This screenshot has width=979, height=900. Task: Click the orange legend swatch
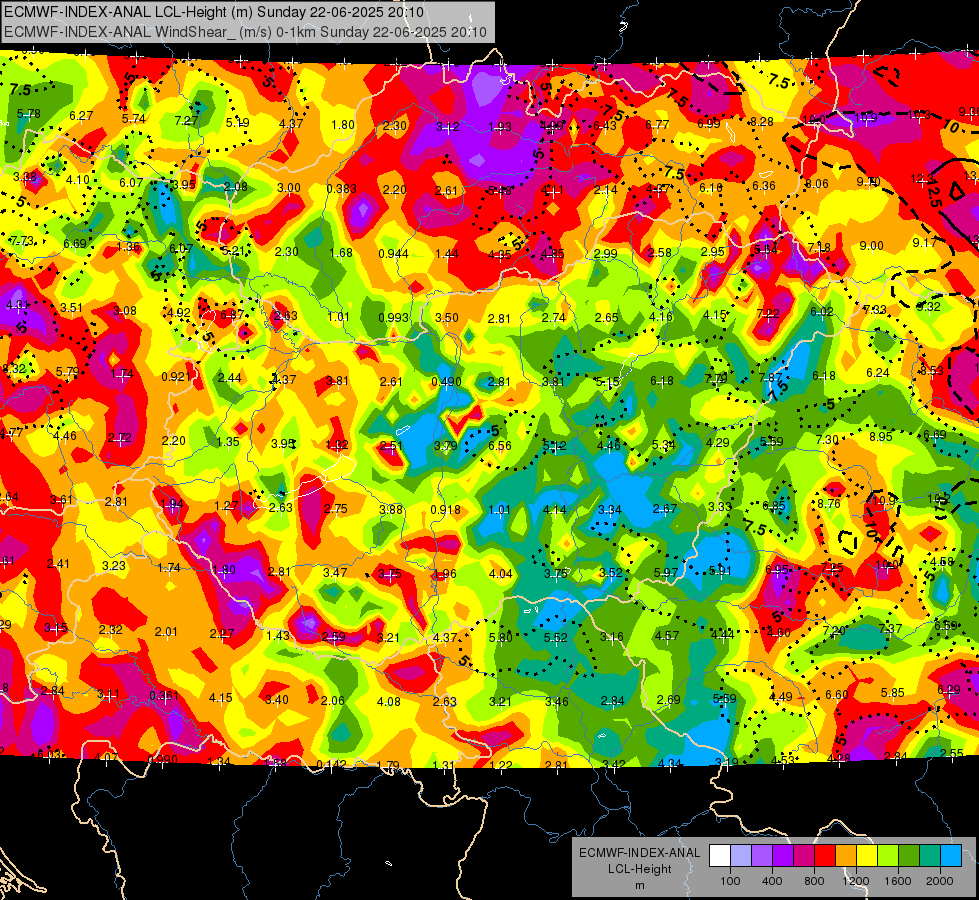click(x=846, y=855)
